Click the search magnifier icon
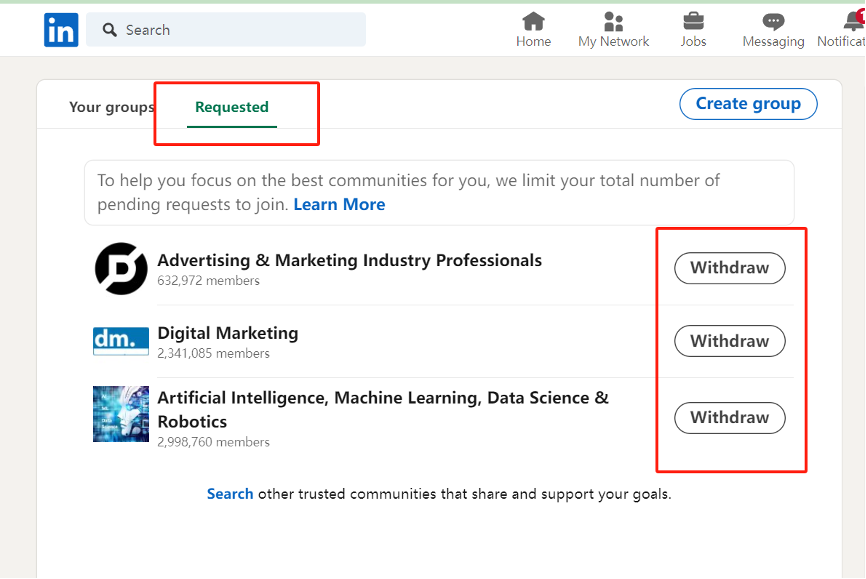This screenshot has width=866, height=579. 109,30
